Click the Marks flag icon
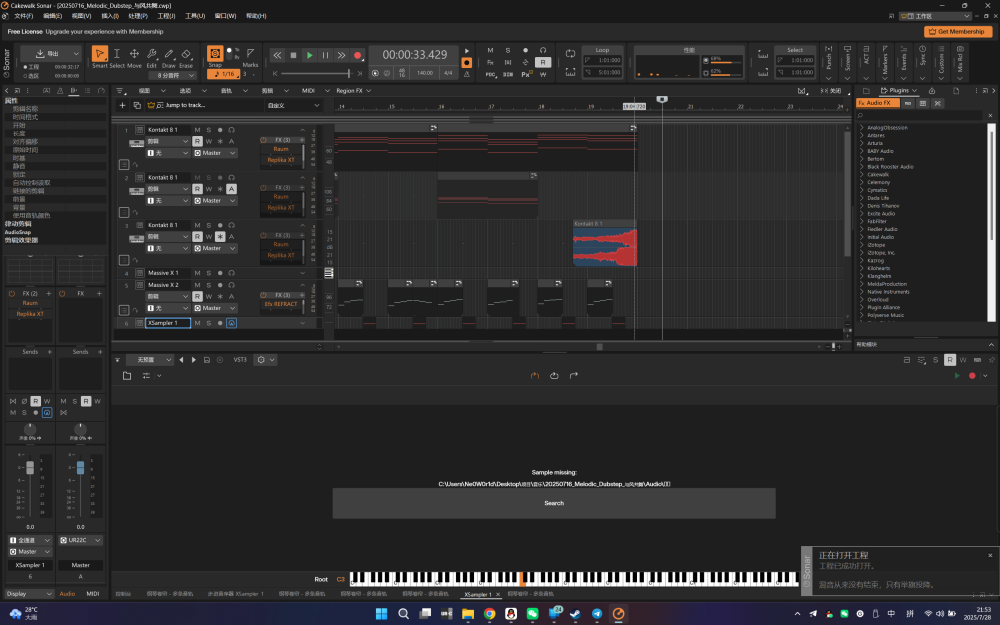1000x625 pixels. pos(251,54)
